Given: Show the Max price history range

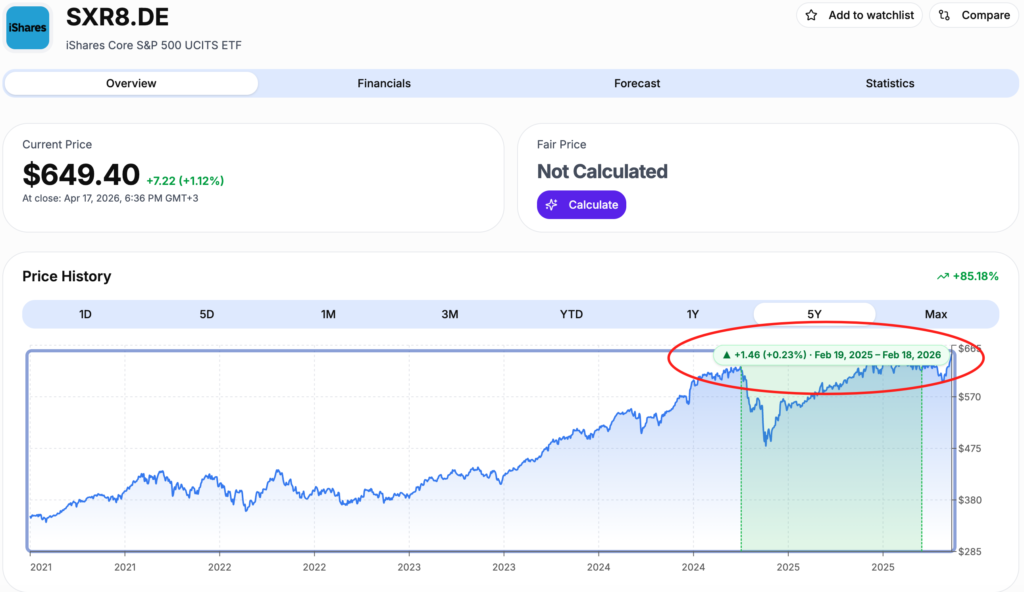Looking at the screenshot, I should (x=936, y=314).
